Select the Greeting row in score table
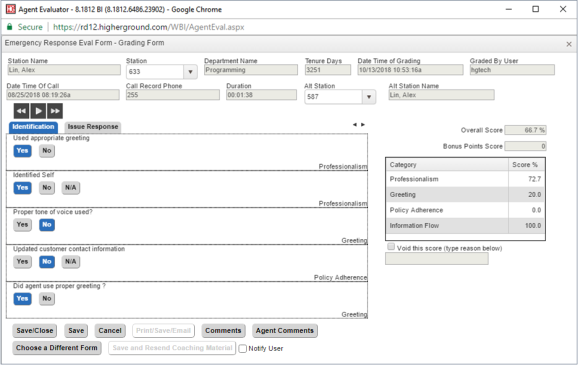The width and height of the screenshot is (578, 365). (466, 195)
